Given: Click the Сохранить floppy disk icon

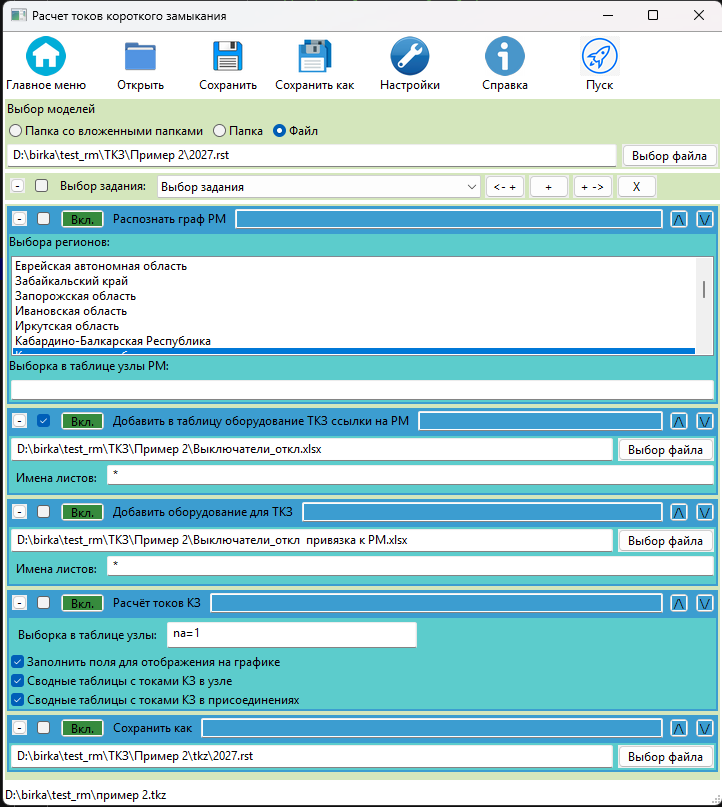Looking at the screenshot, I should click(228, 56).
